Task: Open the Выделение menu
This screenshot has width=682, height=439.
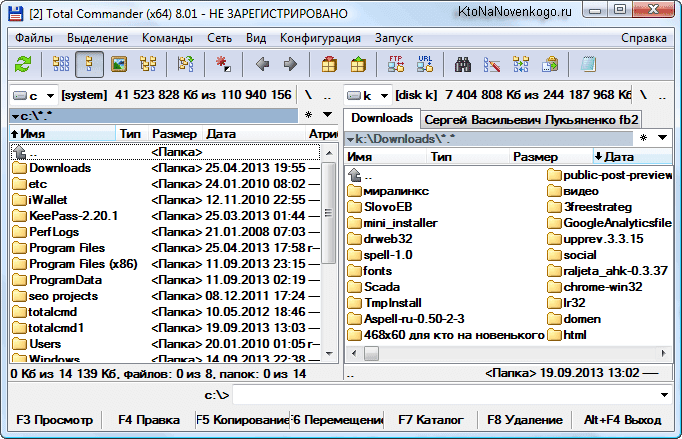Action: click(x=97, y=38)
